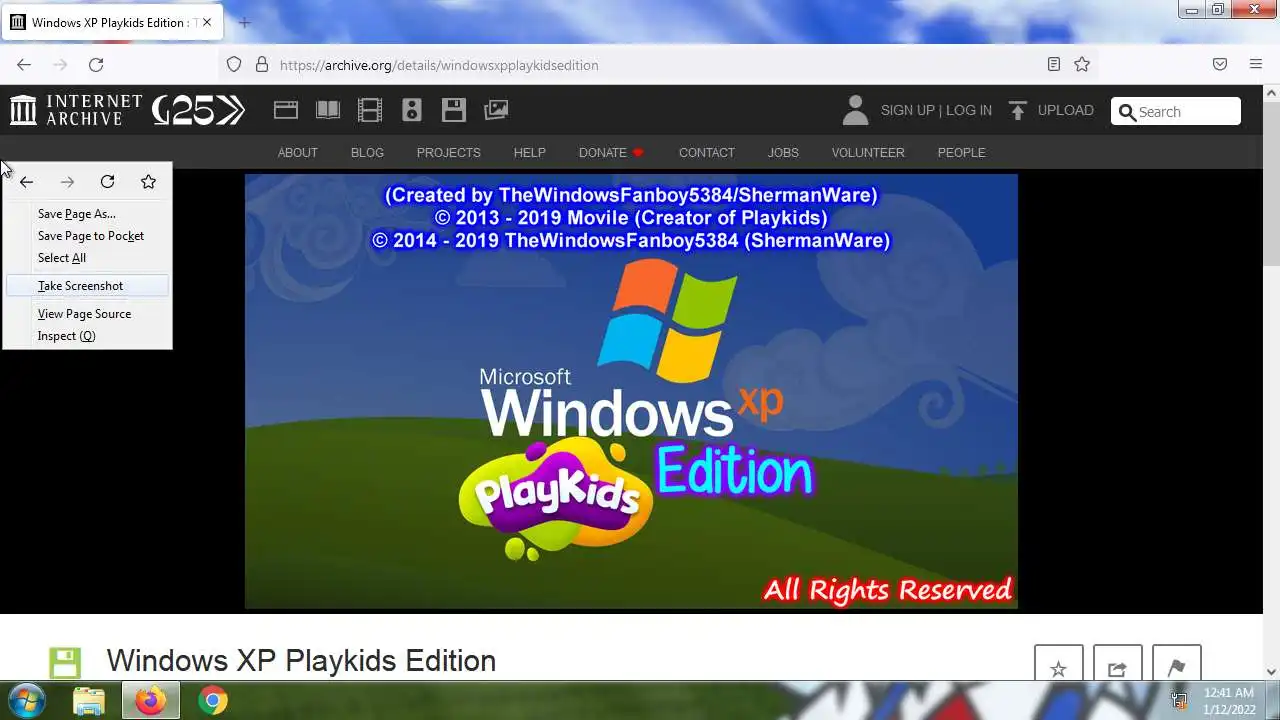1280x720 pixels.
Task: Click the context menu Forward arrow
Action: (x=67, y=181)
